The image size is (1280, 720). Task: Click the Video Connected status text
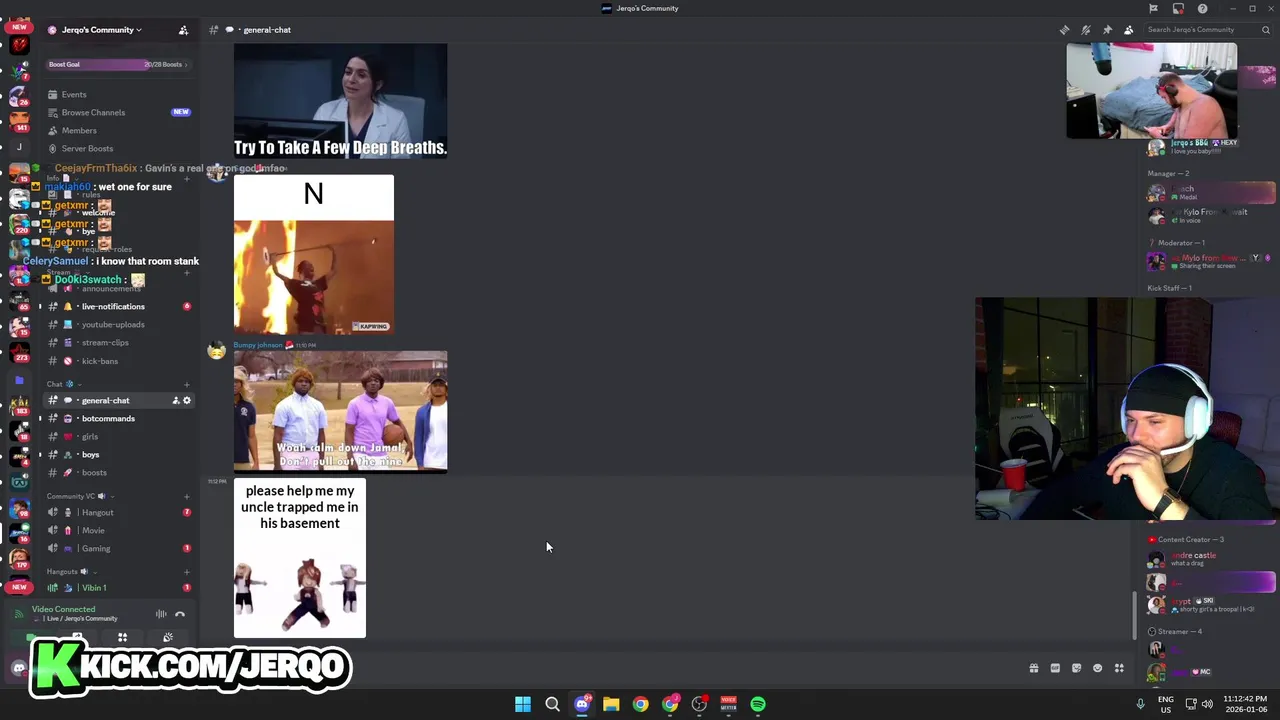pos(63,609)
